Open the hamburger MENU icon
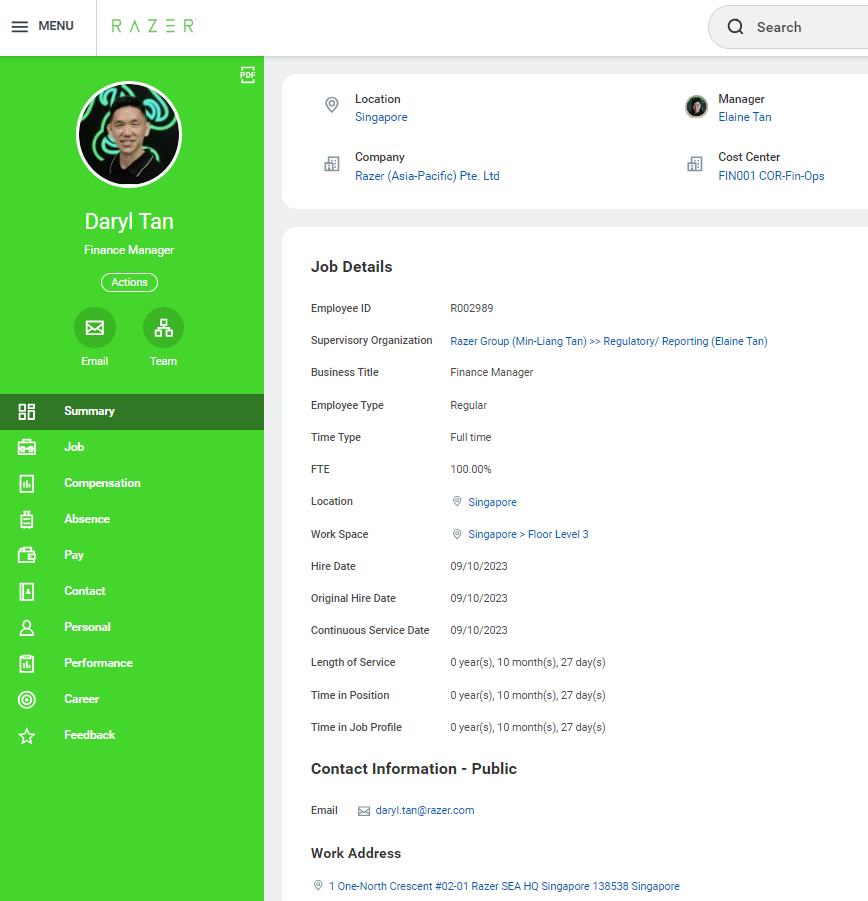 tap(20, 26)
